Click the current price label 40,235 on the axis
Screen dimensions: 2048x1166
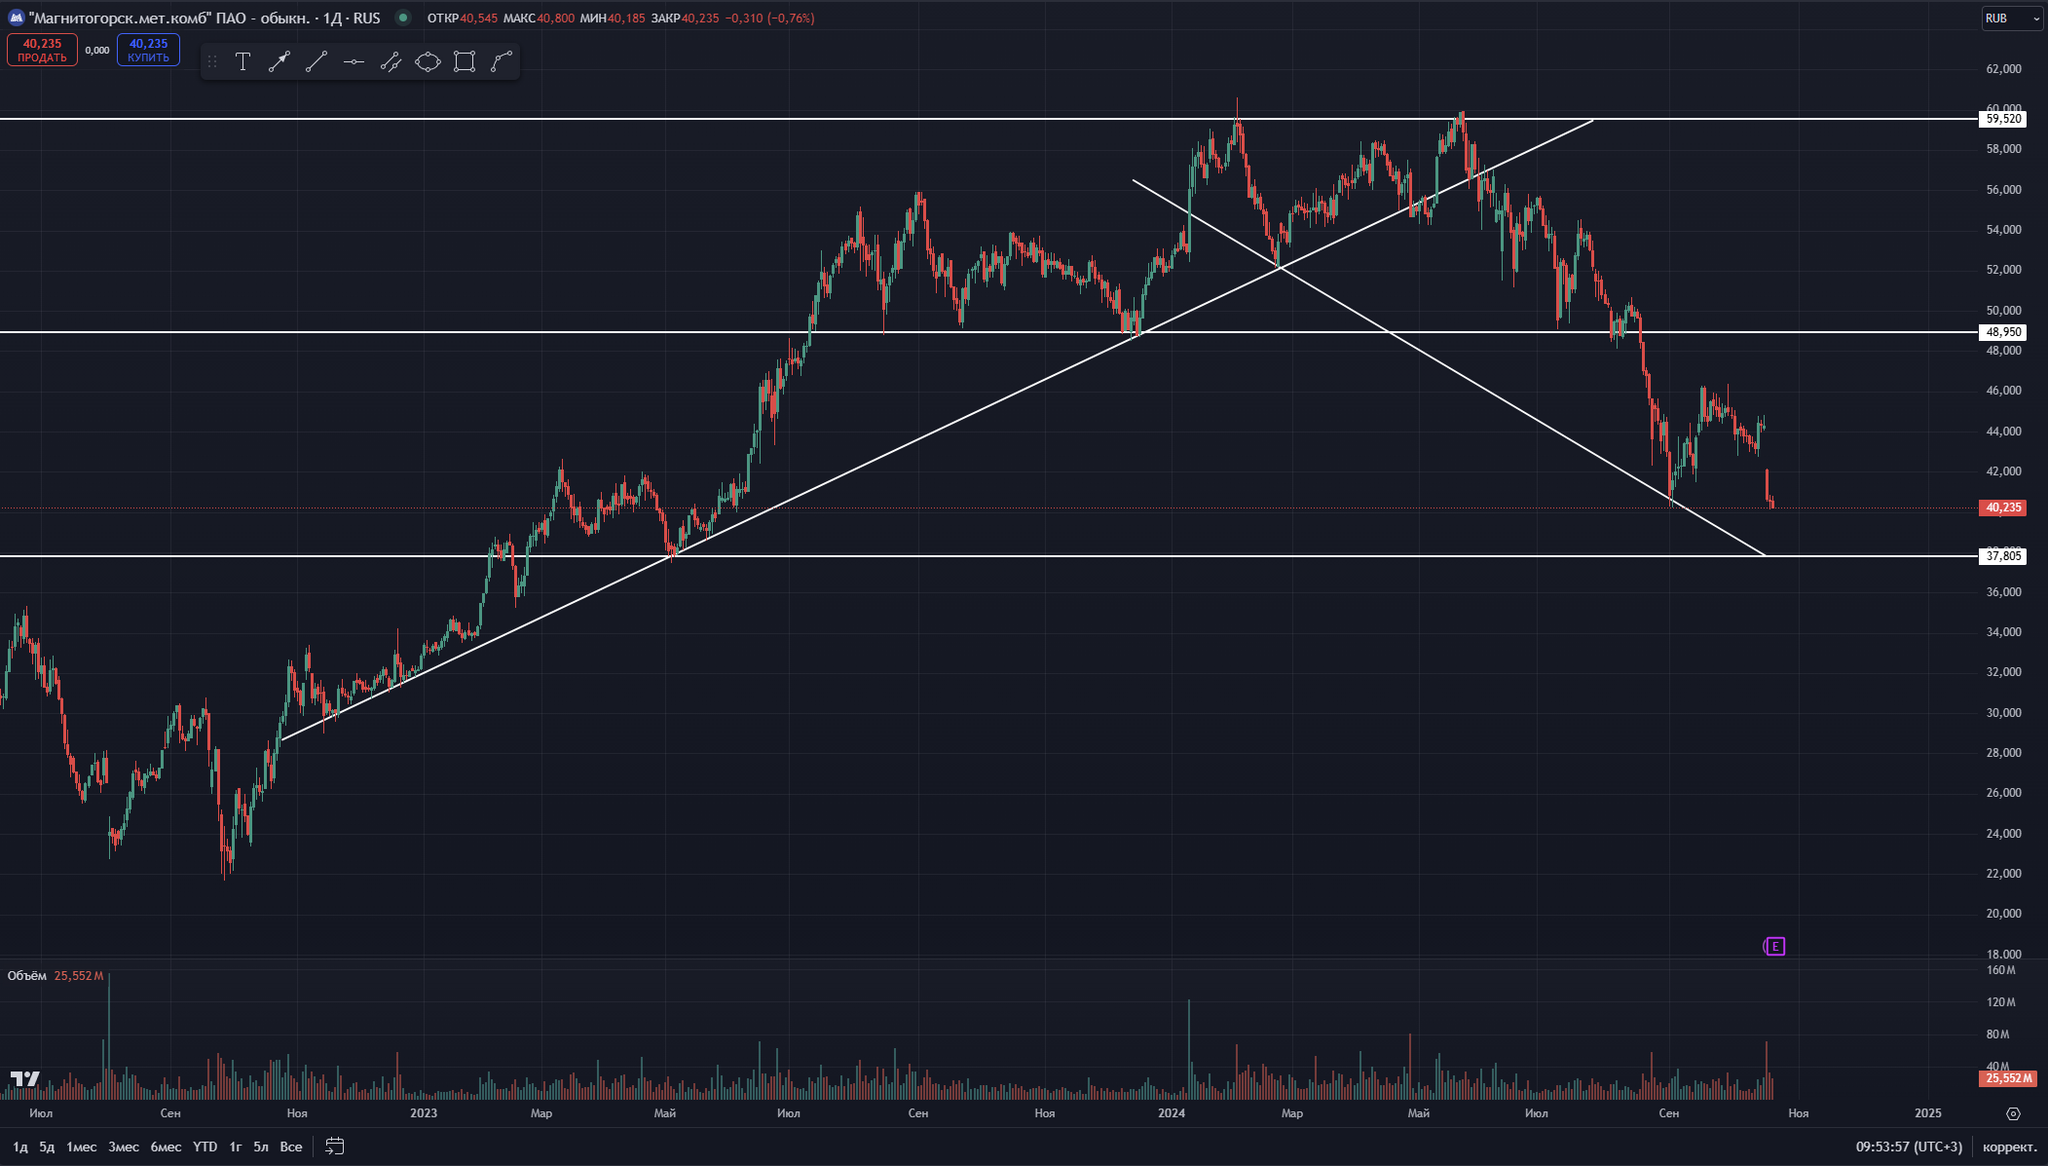click(x=2003, y=508)
